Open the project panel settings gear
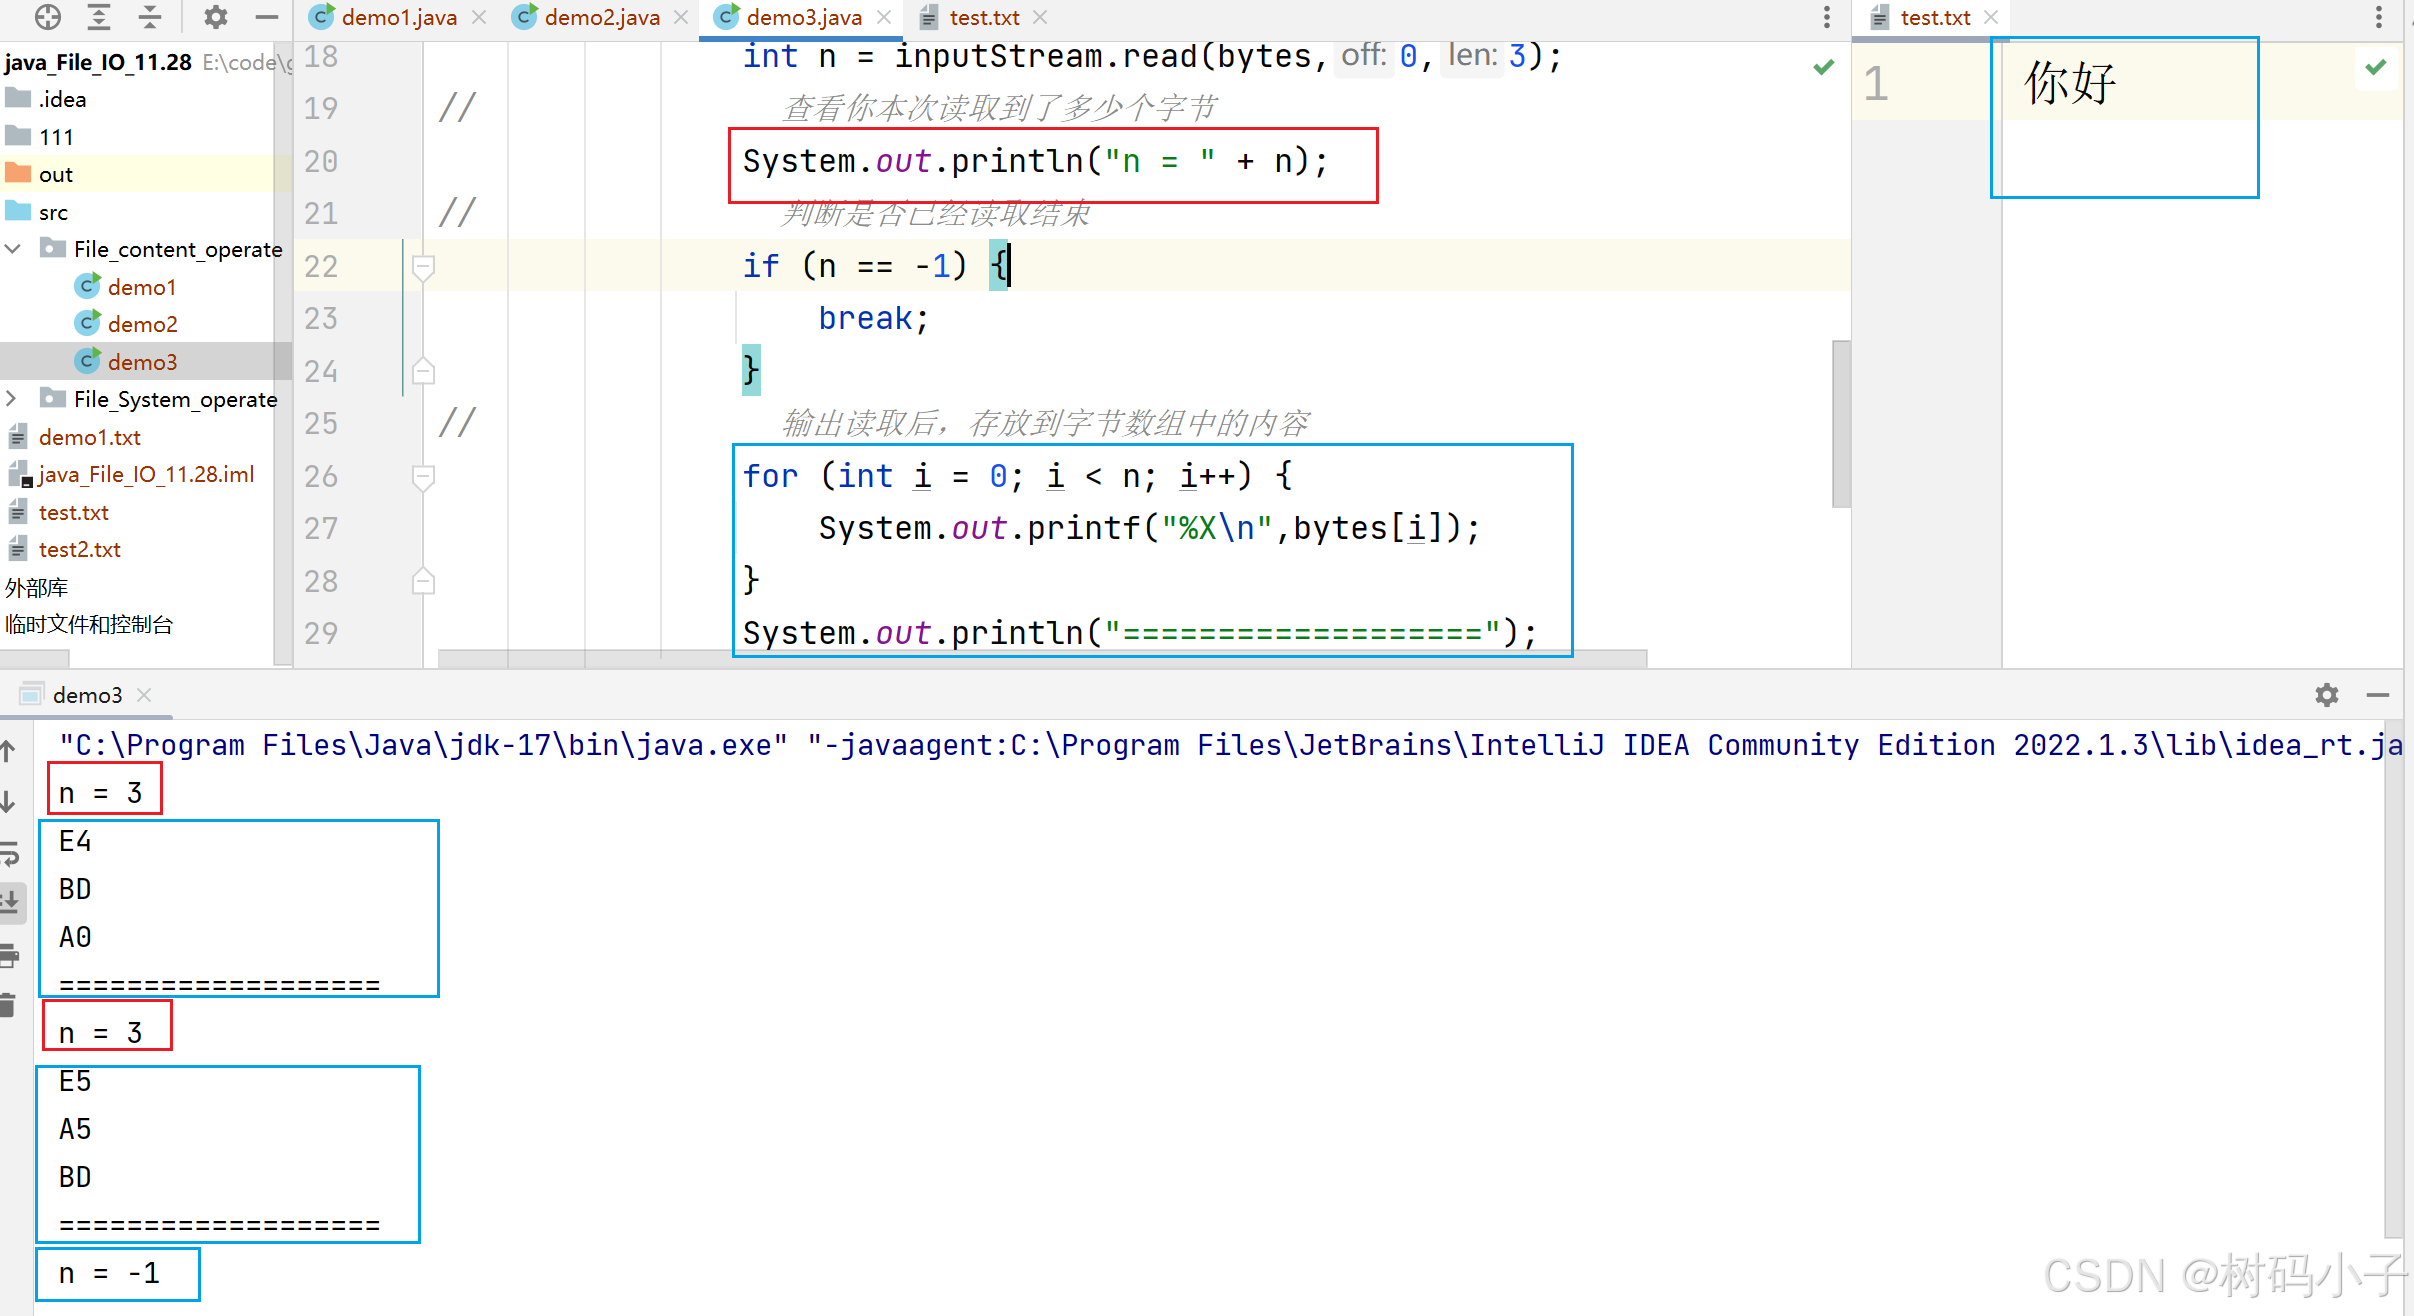This screenshot has height=1316, width=2414. [215, 16]
